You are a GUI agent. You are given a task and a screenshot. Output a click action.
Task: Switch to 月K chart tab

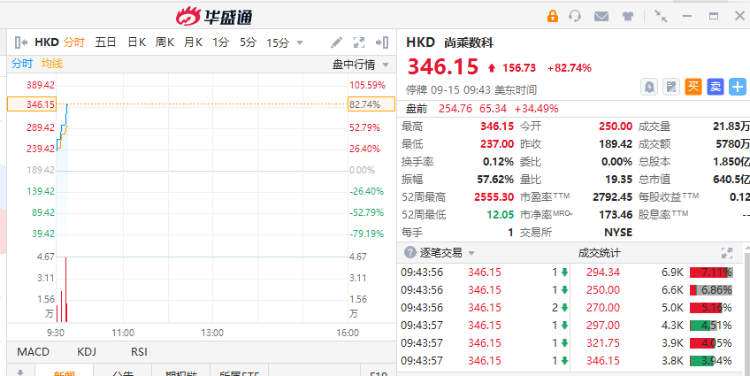[x=193, y=43]
